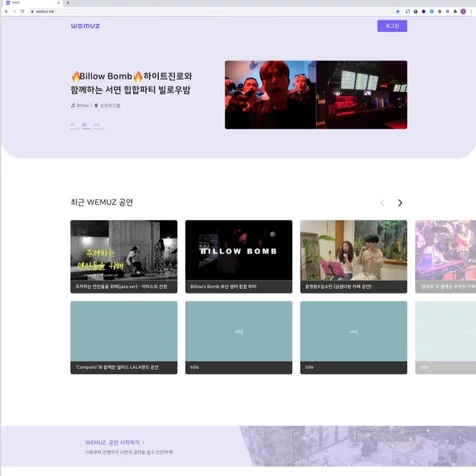
Task: Open the Compello LALA band performance card
Action: [x=124, y=337]
